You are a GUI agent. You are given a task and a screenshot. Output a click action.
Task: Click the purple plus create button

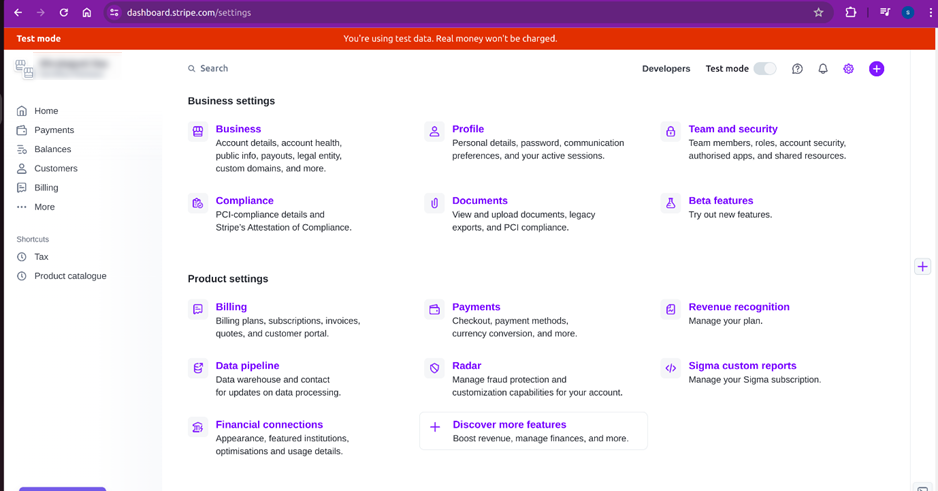[x=876, y=69]
